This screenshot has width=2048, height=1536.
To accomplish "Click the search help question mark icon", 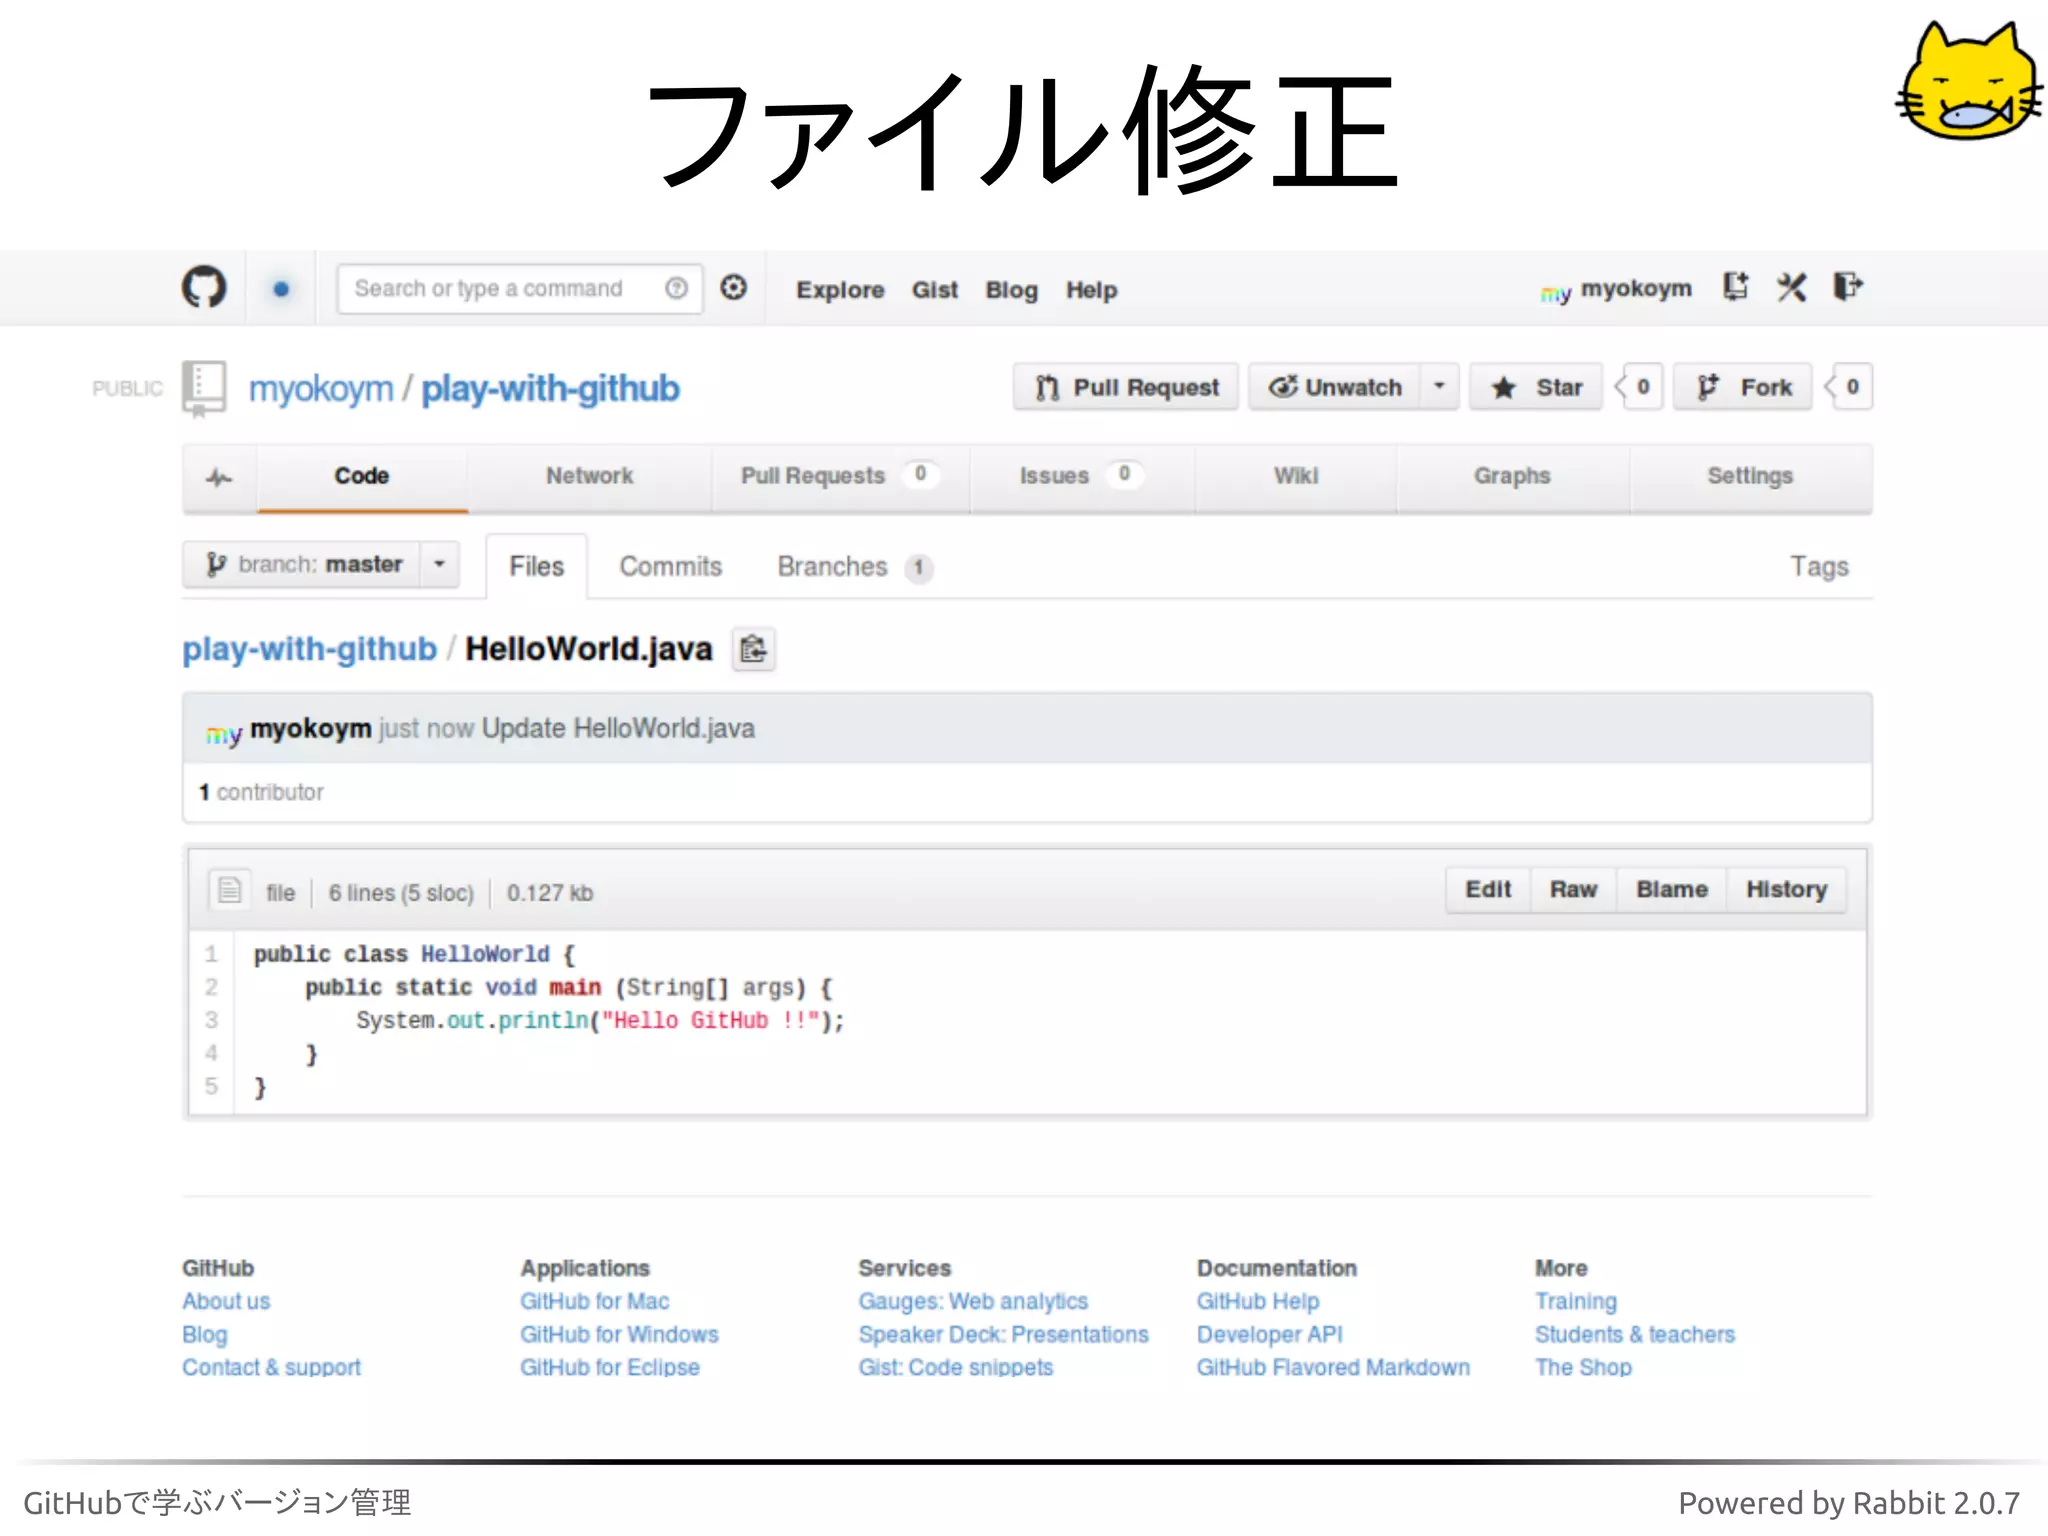I will pos(676,288).
